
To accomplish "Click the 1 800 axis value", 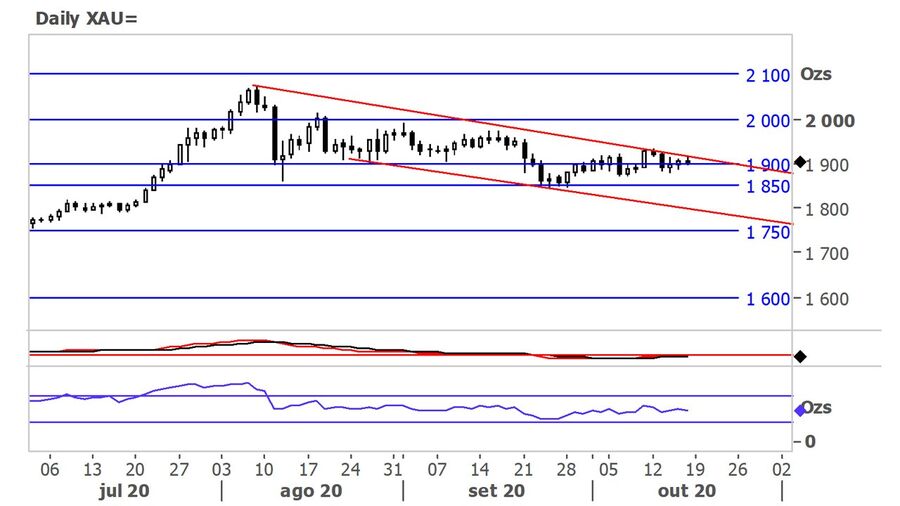I will tap(827, 209).
